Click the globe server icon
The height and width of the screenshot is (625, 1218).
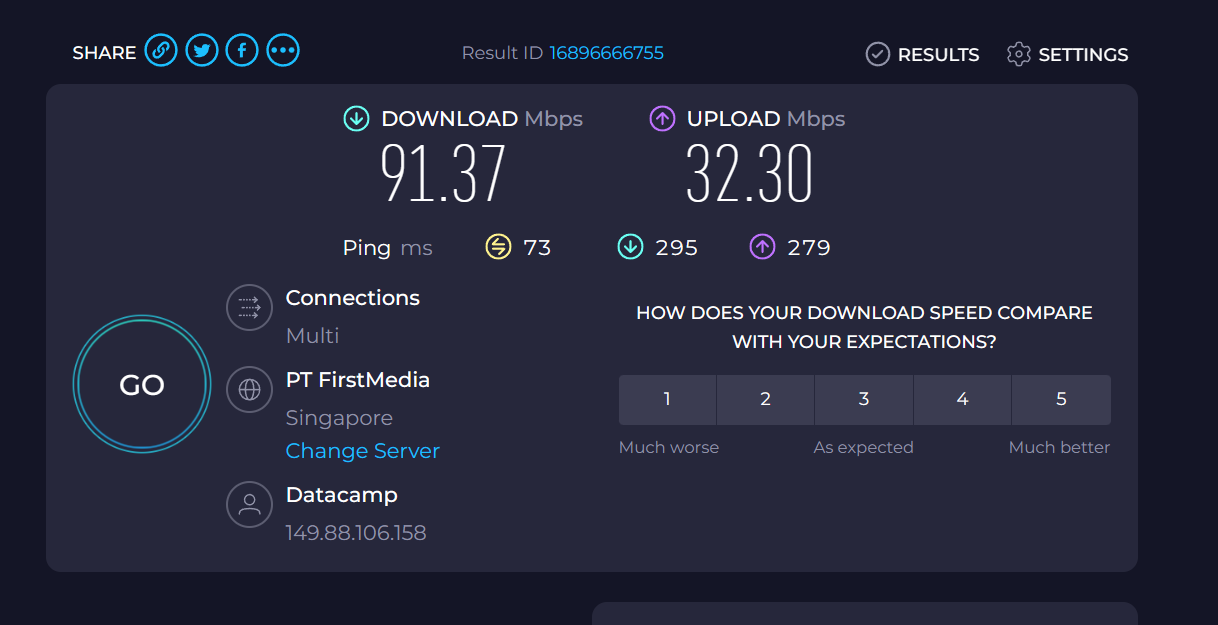249,389
